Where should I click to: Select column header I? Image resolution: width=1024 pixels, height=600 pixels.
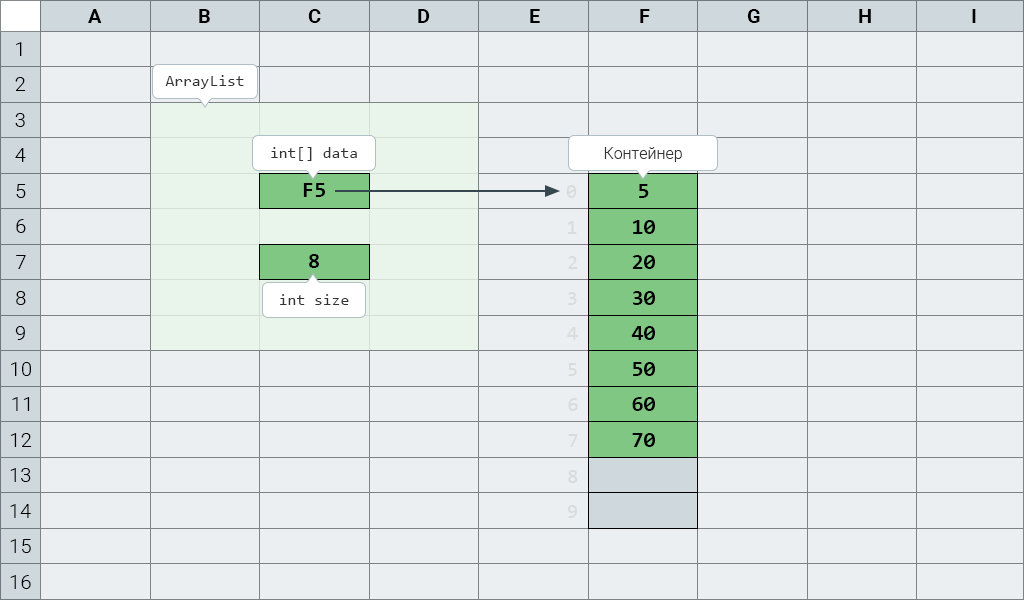(971, 16)
